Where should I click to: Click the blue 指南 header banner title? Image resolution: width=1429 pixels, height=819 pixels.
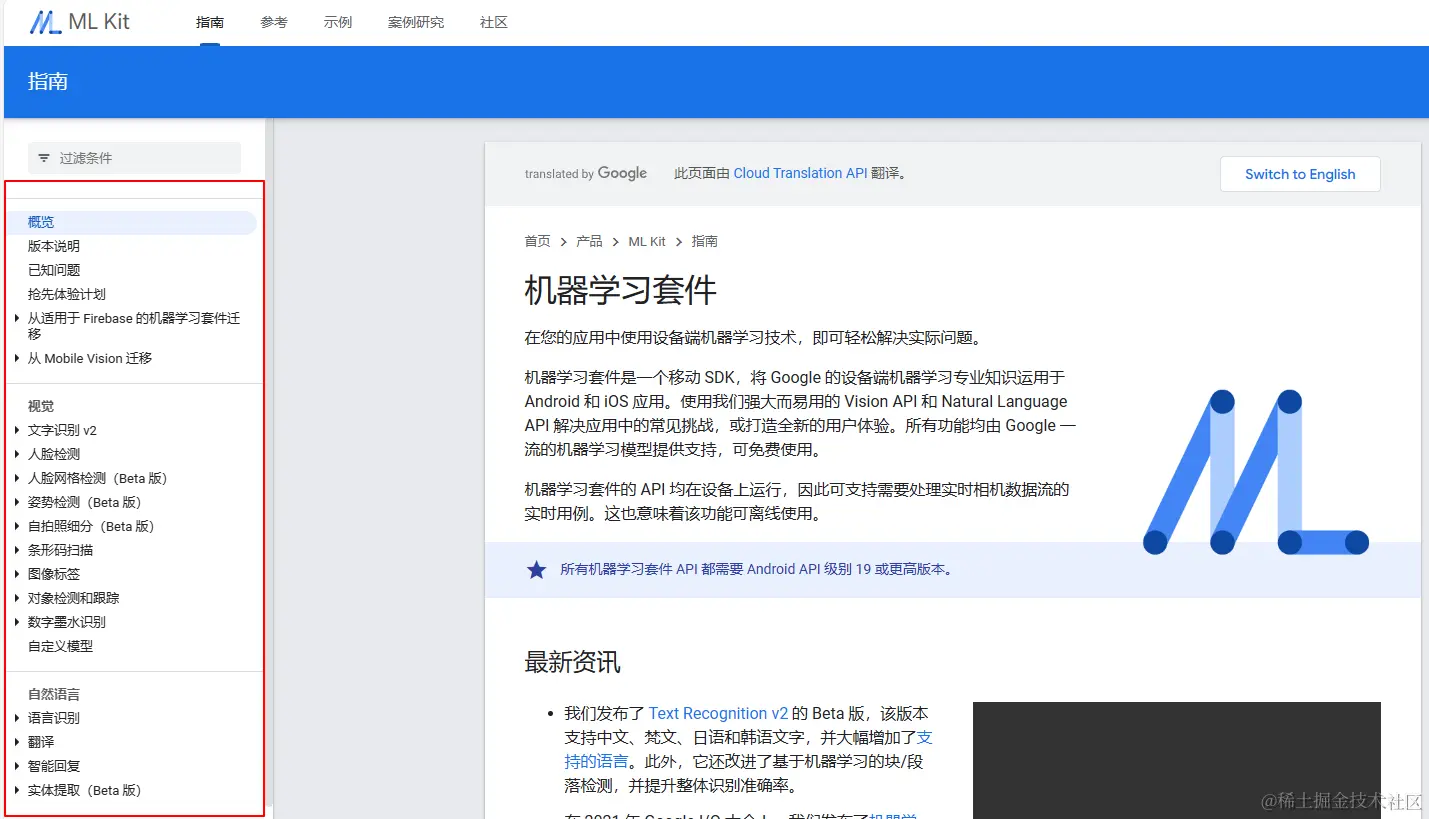[x=48, y=81]
